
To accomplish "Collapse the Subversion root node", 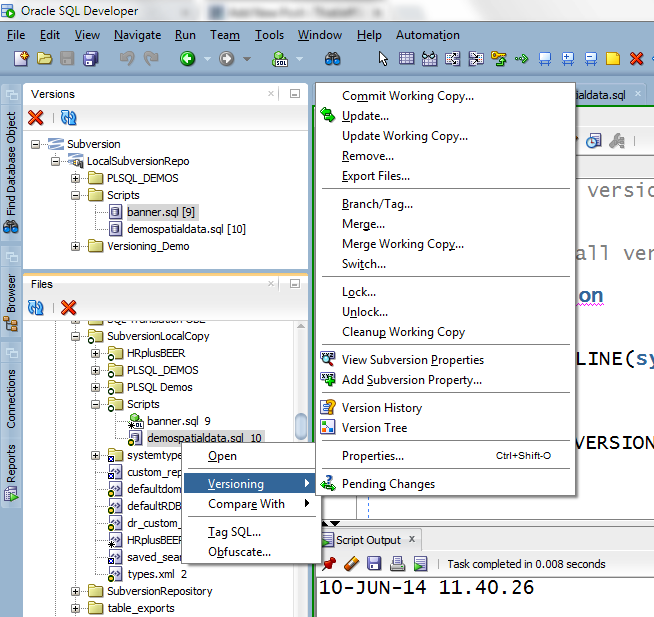I will [35, 144].
